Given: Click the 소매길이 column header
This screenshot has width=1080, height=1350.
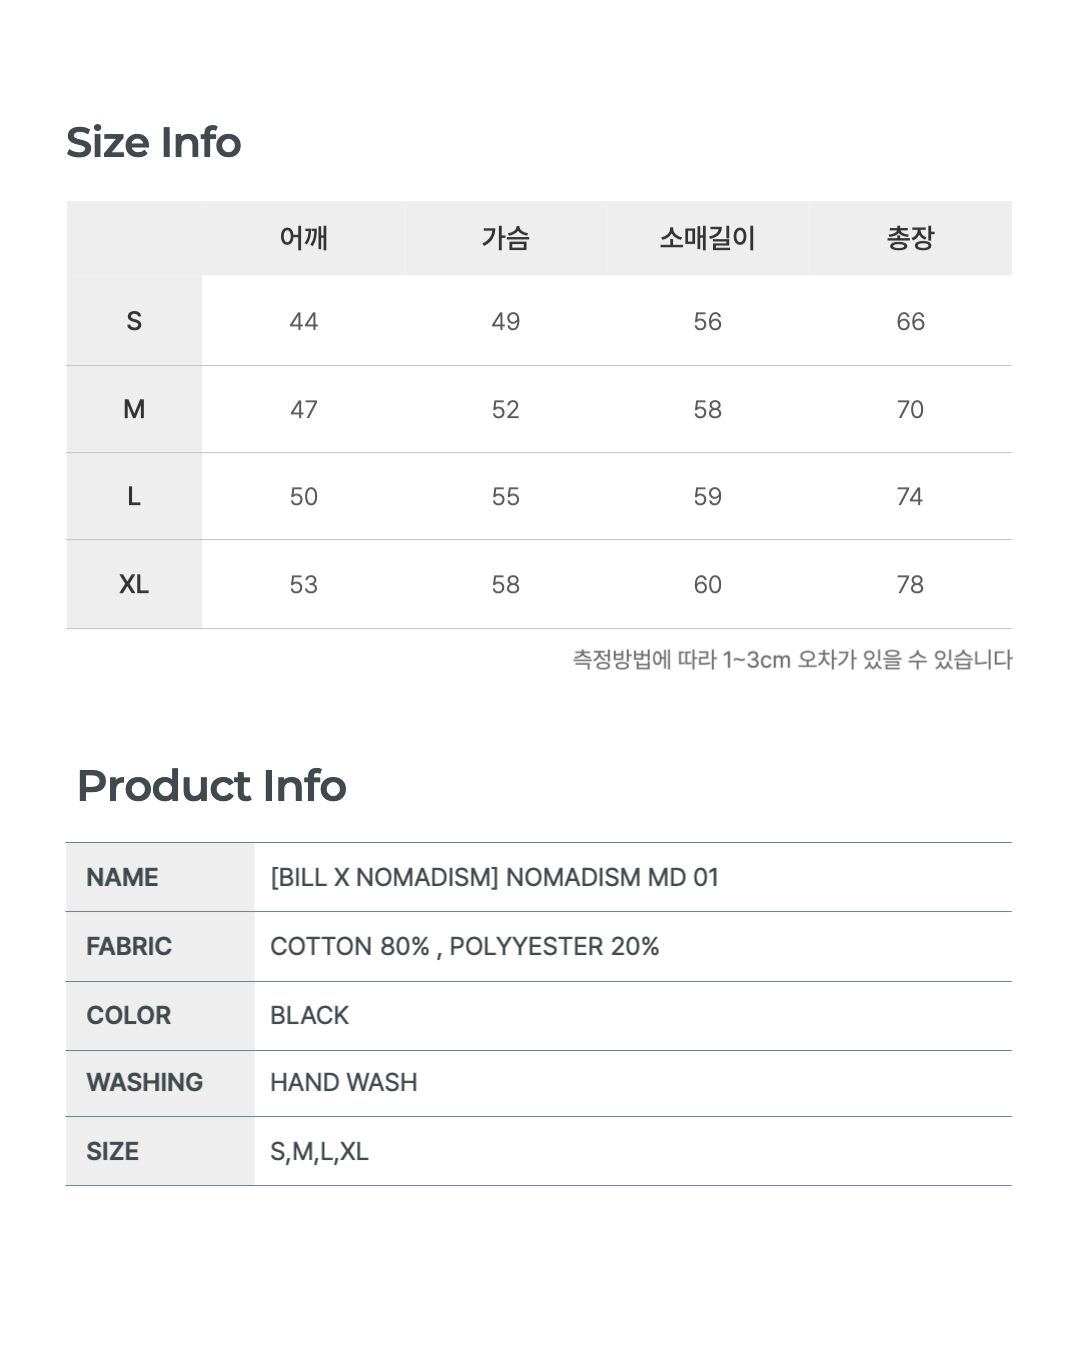Looking at the screenshot, I should 707,238.
